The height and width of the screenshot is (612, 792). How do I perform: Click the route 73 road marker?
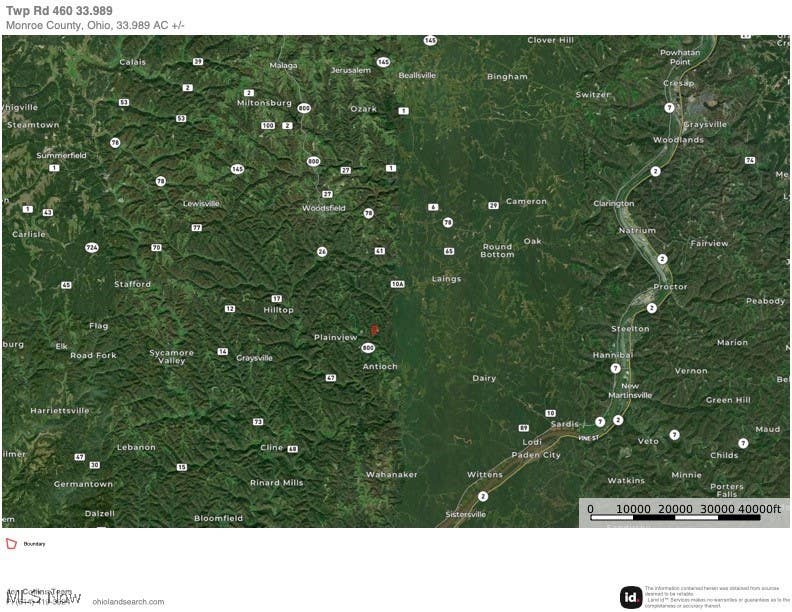click(x=258, y=422)
